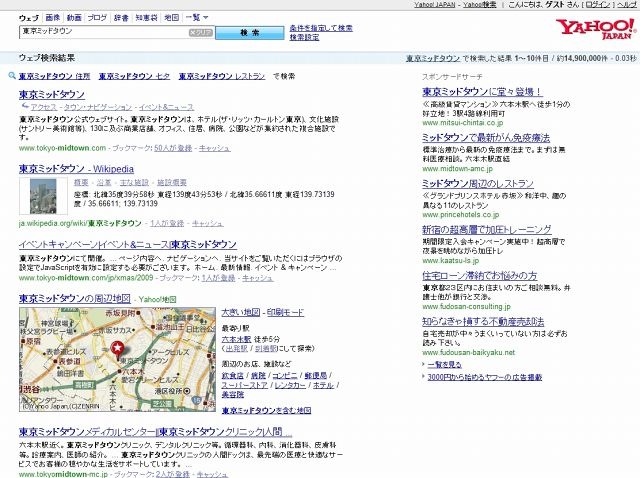
Task: Open 東京ミッドタウンの周辺地図 map result
Action: pos(75,298)
